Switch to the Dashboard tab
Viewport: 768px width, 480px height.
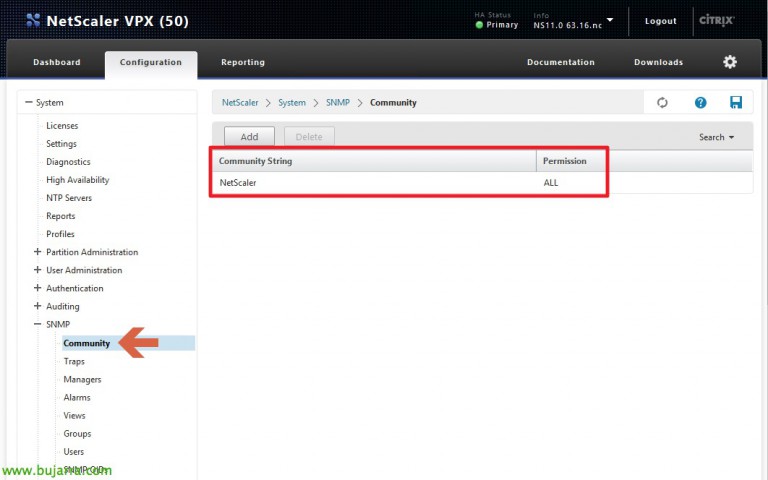[x=57, y=62]
